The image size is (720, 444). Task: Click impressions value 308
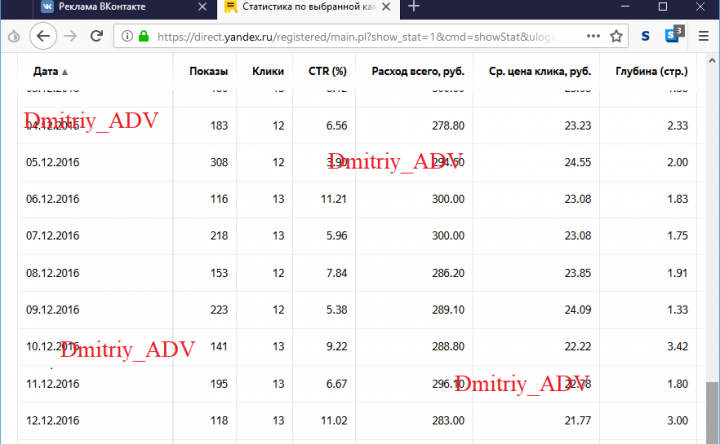click(x=219, y=163)
